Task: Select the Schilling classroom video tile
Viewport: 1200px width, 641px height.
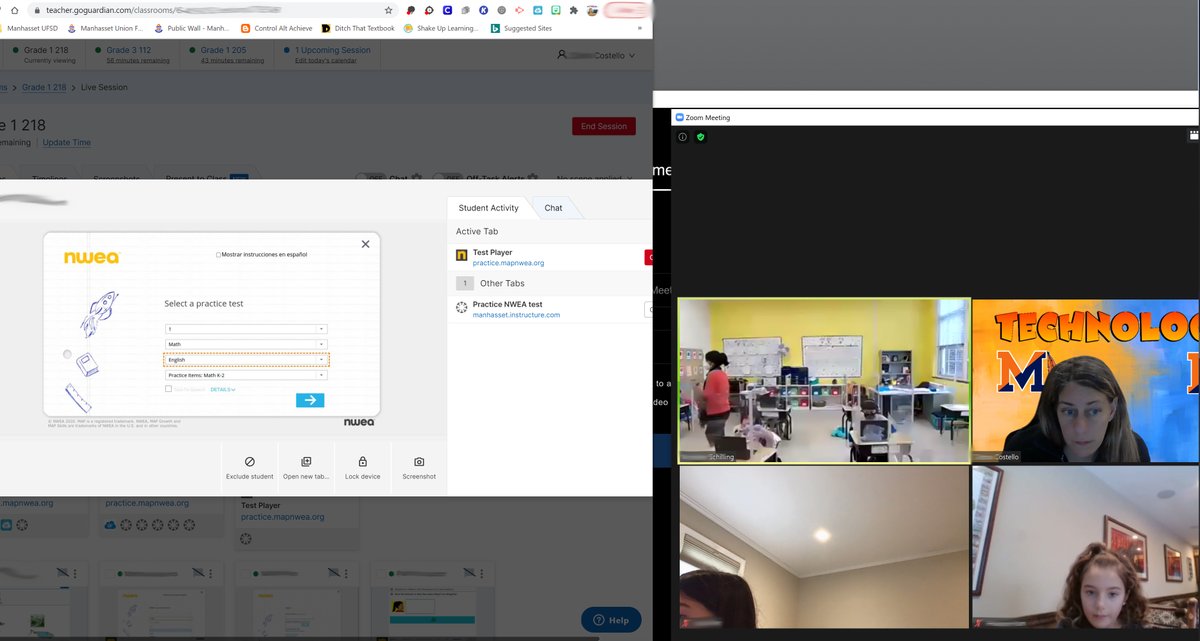Action: pos(824,380)
